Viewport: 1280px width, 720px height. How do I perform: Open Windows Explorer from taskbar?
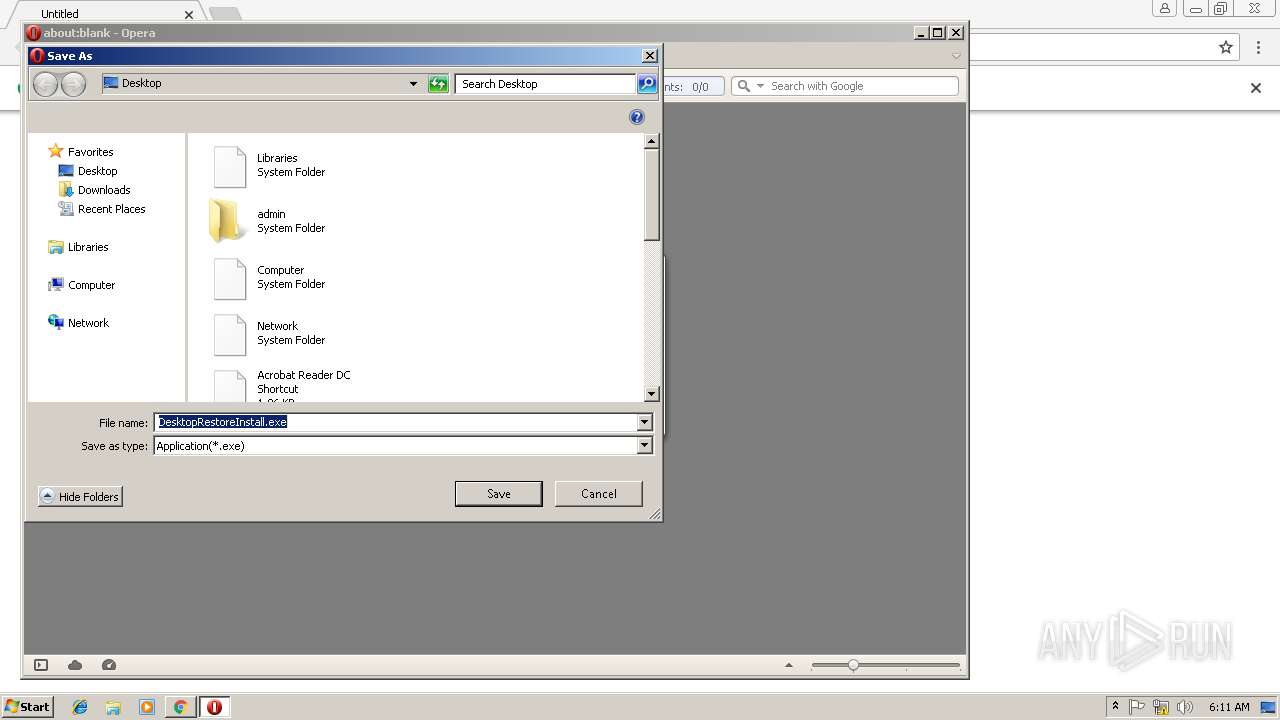point(113,707)
